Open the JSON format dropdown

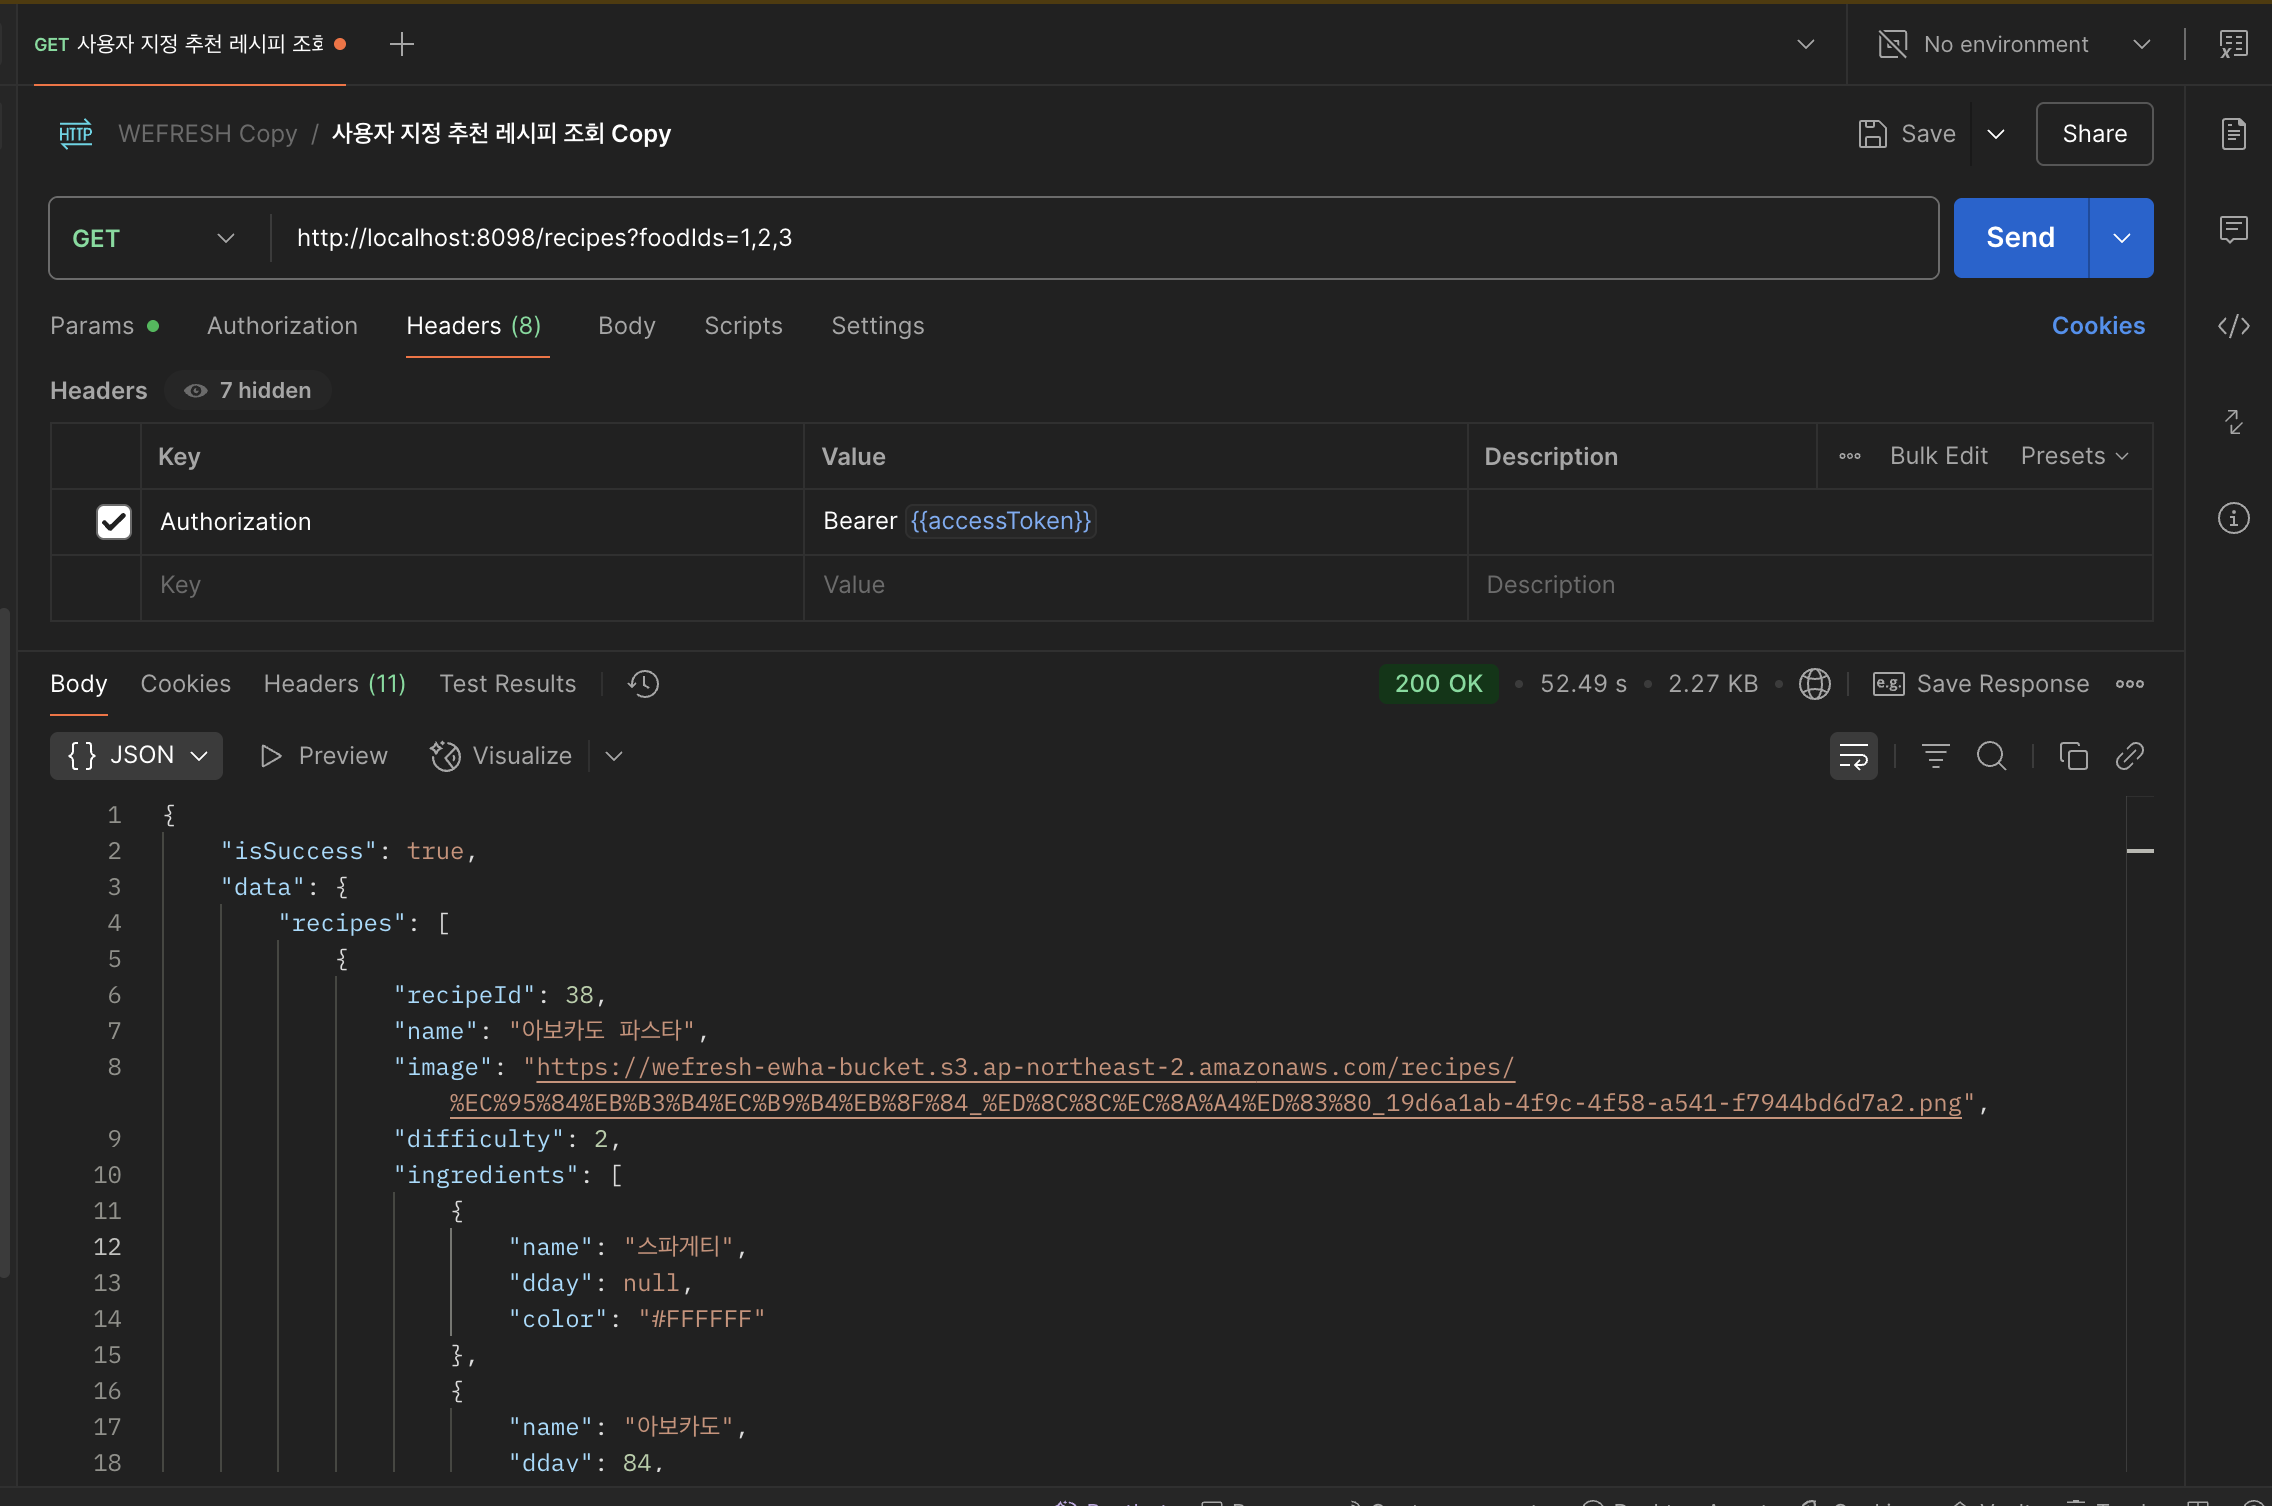tap(137, 756)
